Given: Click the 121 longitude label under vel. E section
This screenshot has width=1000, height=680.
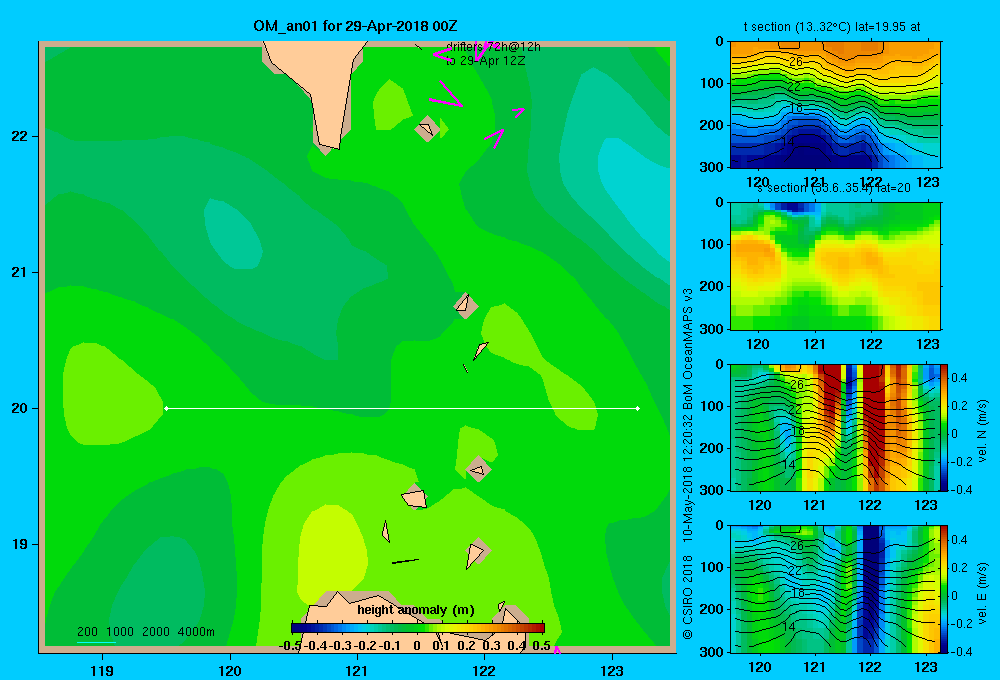Looking at the screenshot, I should (x=814, y=667).
